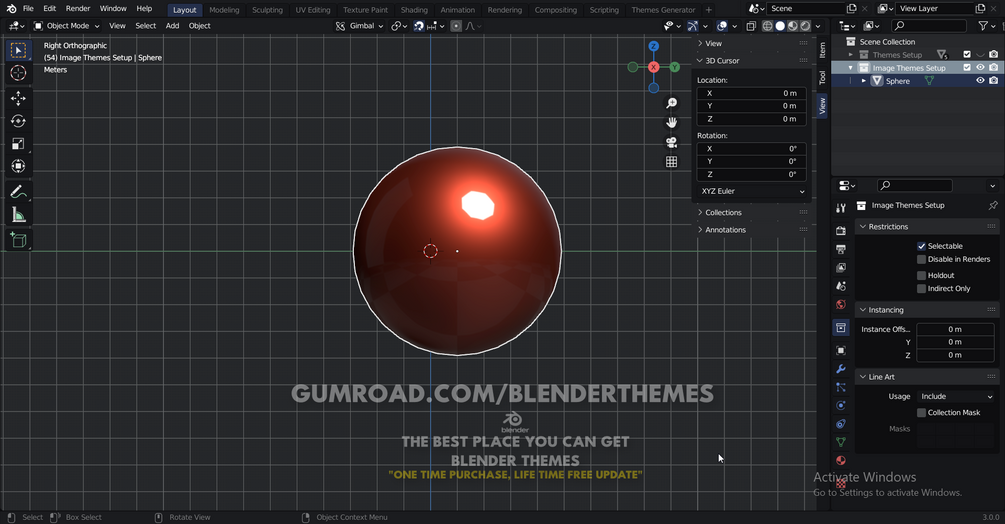Click the green Y axis on gizmo
Viewport: 1005px width, 524px height.
[x=674, y=67]
